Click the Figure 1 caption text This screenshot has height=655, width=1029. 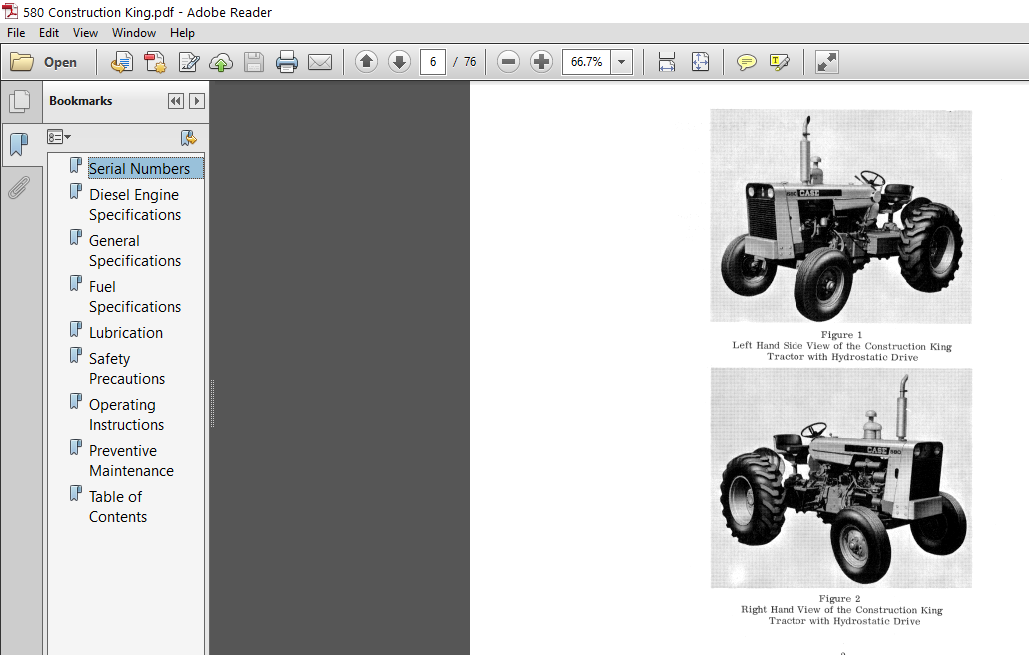[x=842, y=346]
